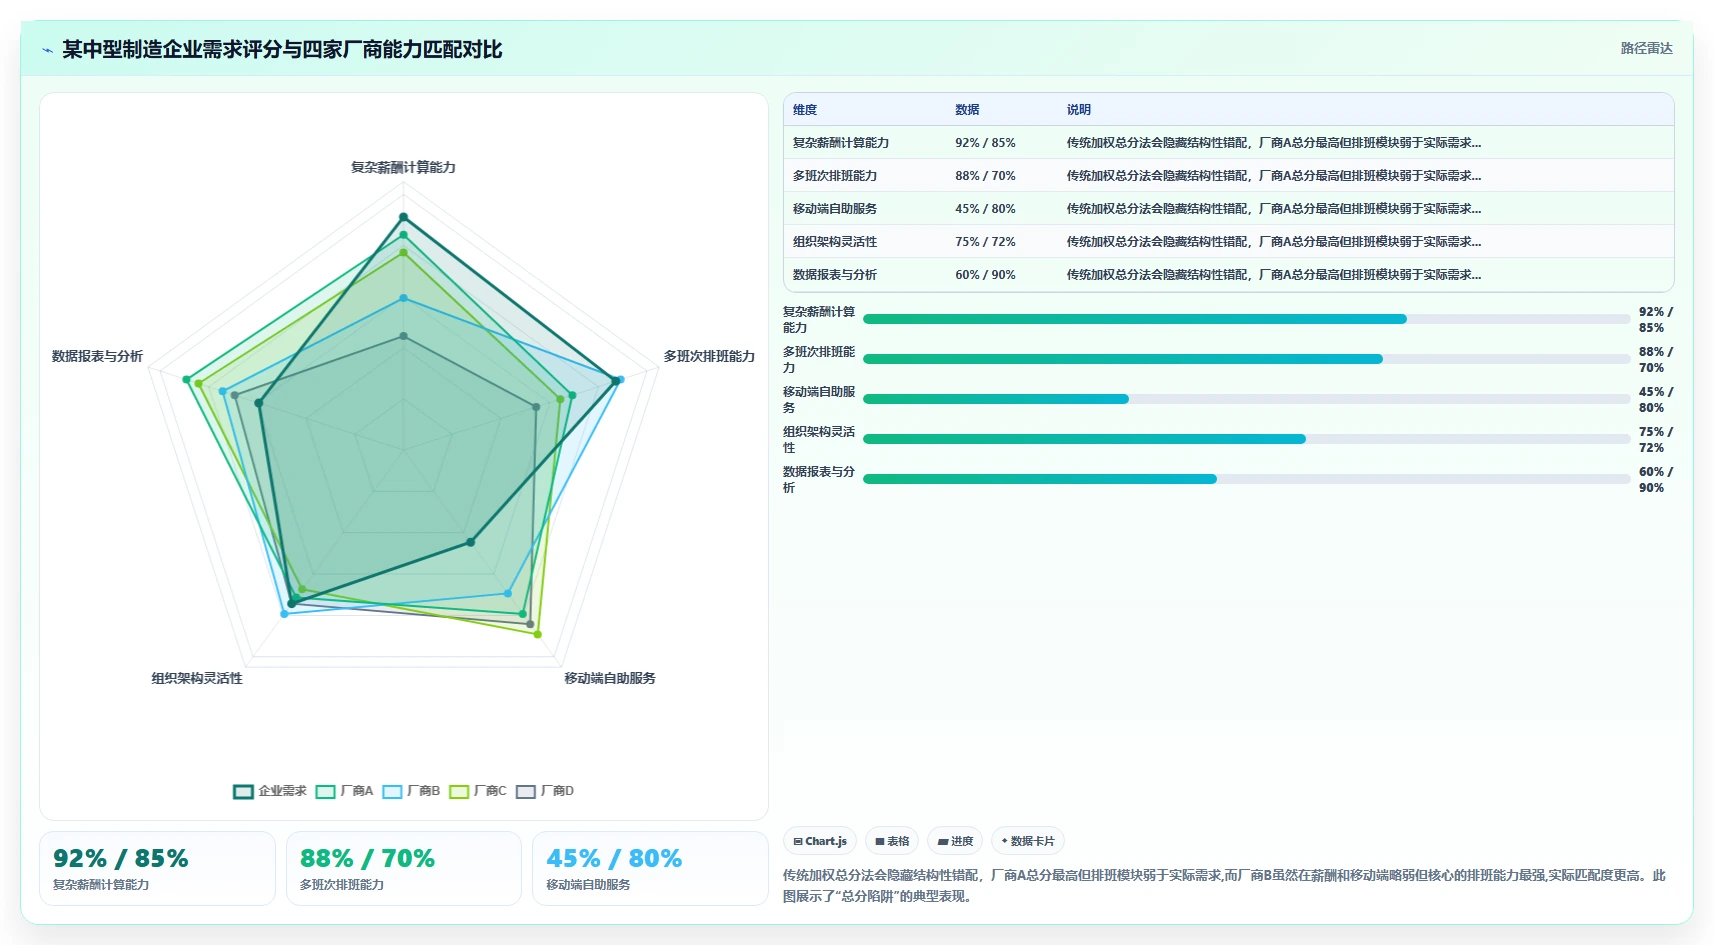Toggle the 企业需求 legend series

point(270,791)
